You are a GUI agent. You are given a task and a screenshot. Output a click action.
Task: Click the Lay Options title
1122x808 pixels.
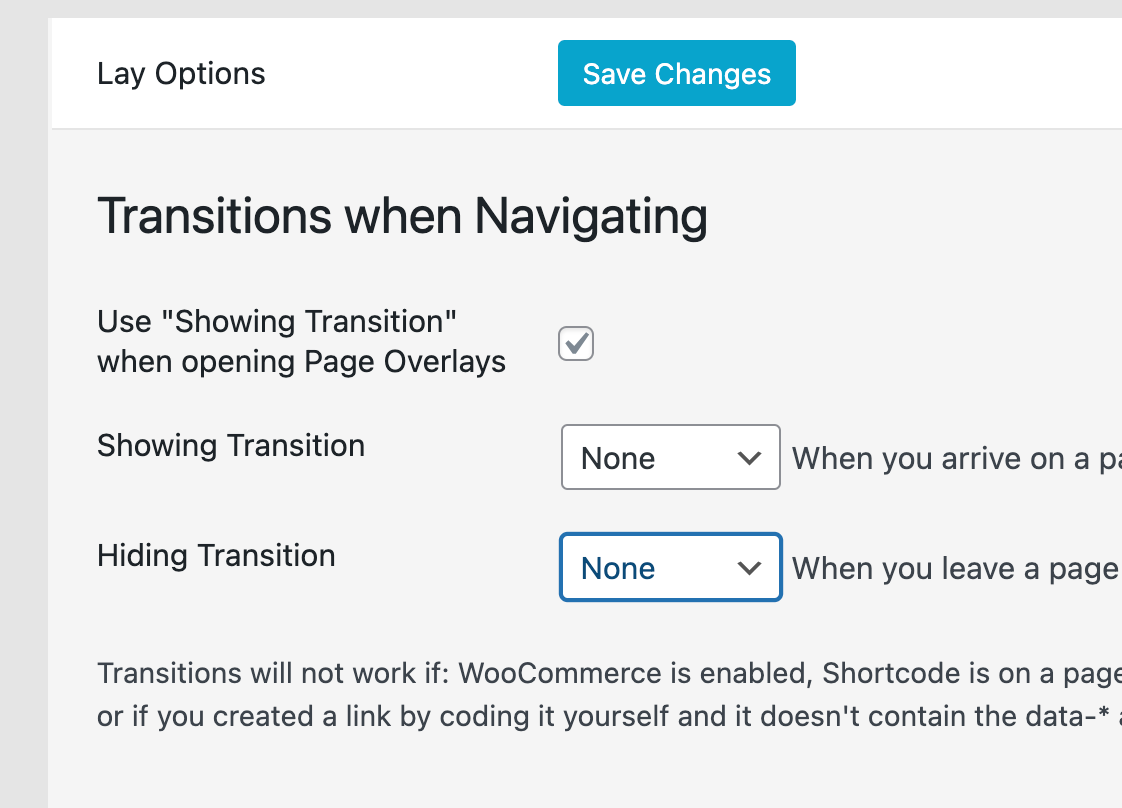[x=181, y=74]
